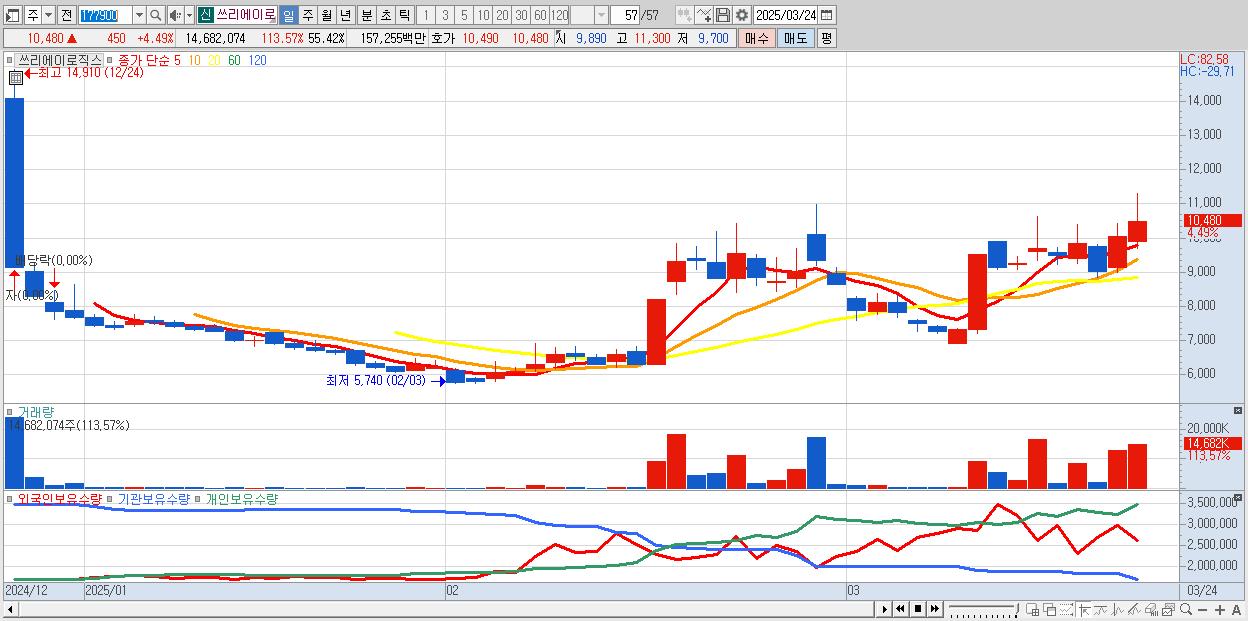Stop the chart replay

[x=917, y=609]
